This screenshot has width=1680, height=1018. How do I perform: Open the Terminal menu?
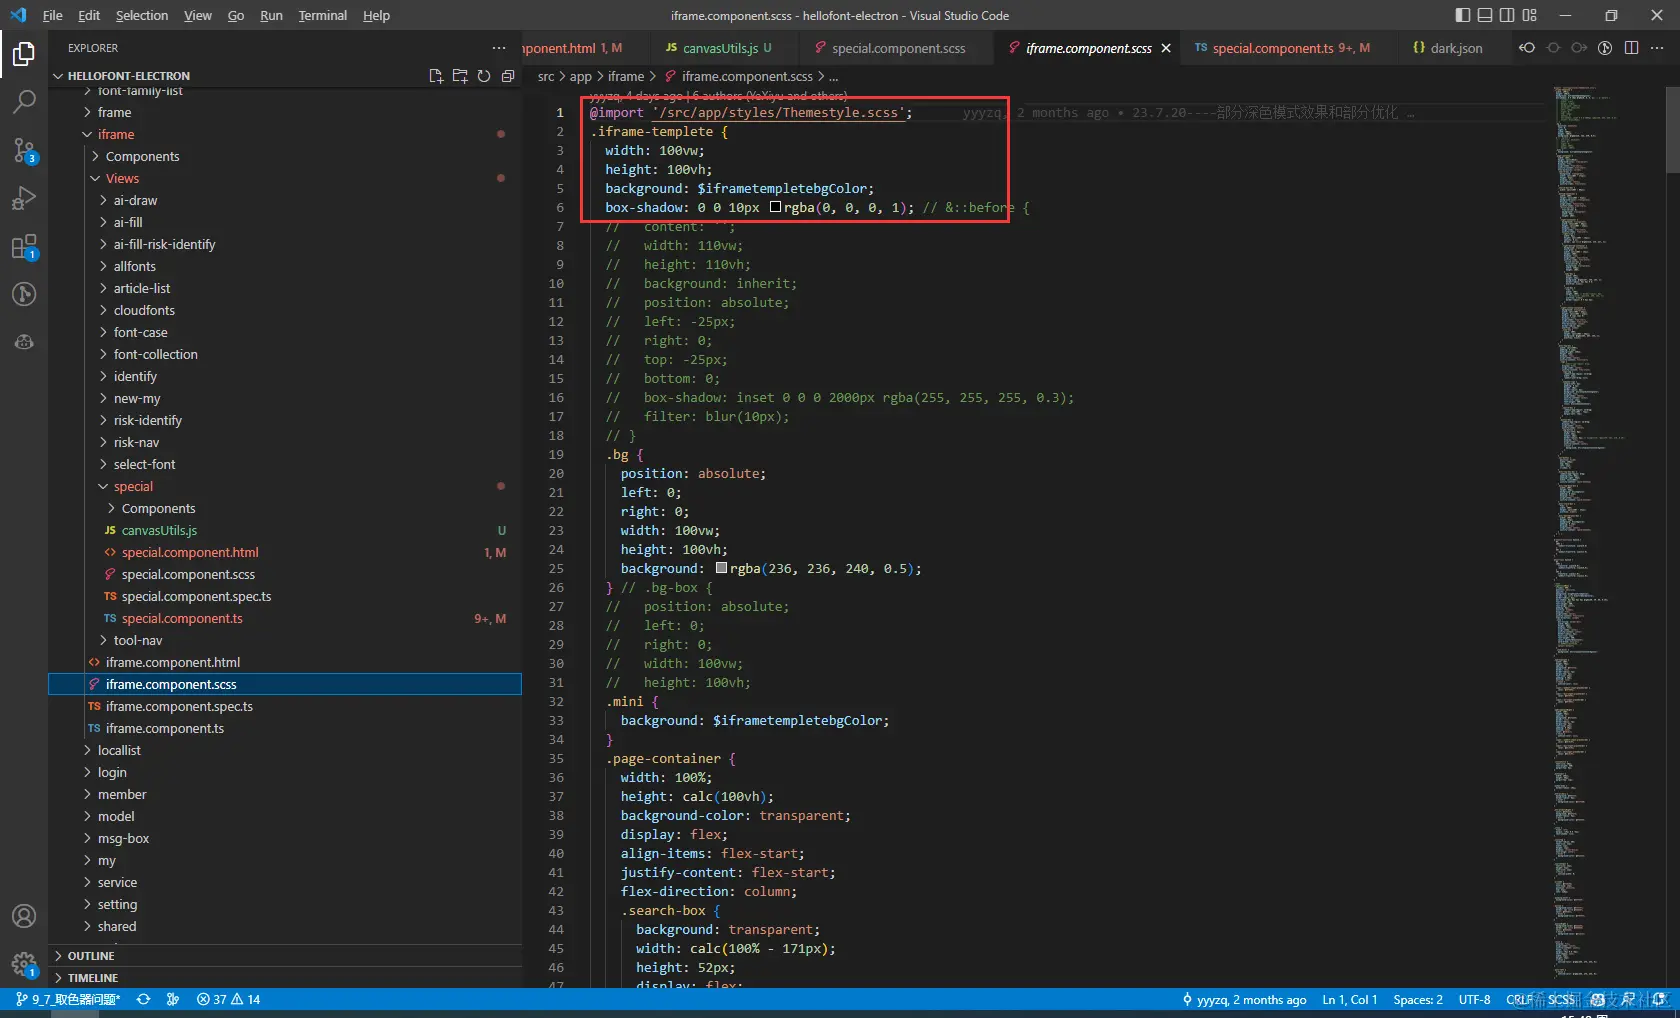tap(322, 15)
